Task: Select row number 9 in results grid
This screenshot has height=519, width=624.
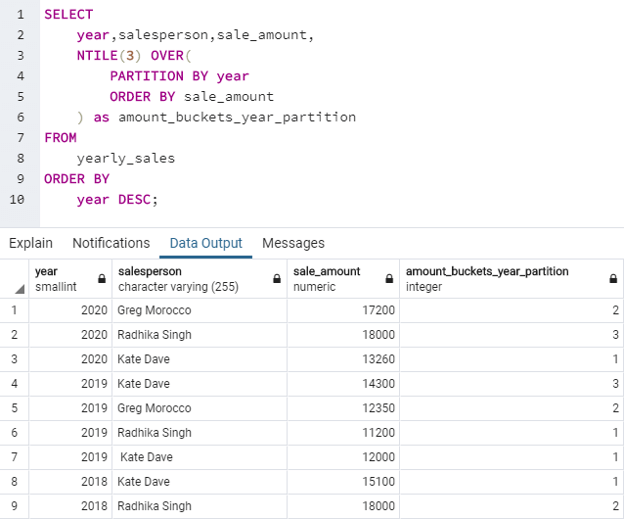Action: [14, 506]
